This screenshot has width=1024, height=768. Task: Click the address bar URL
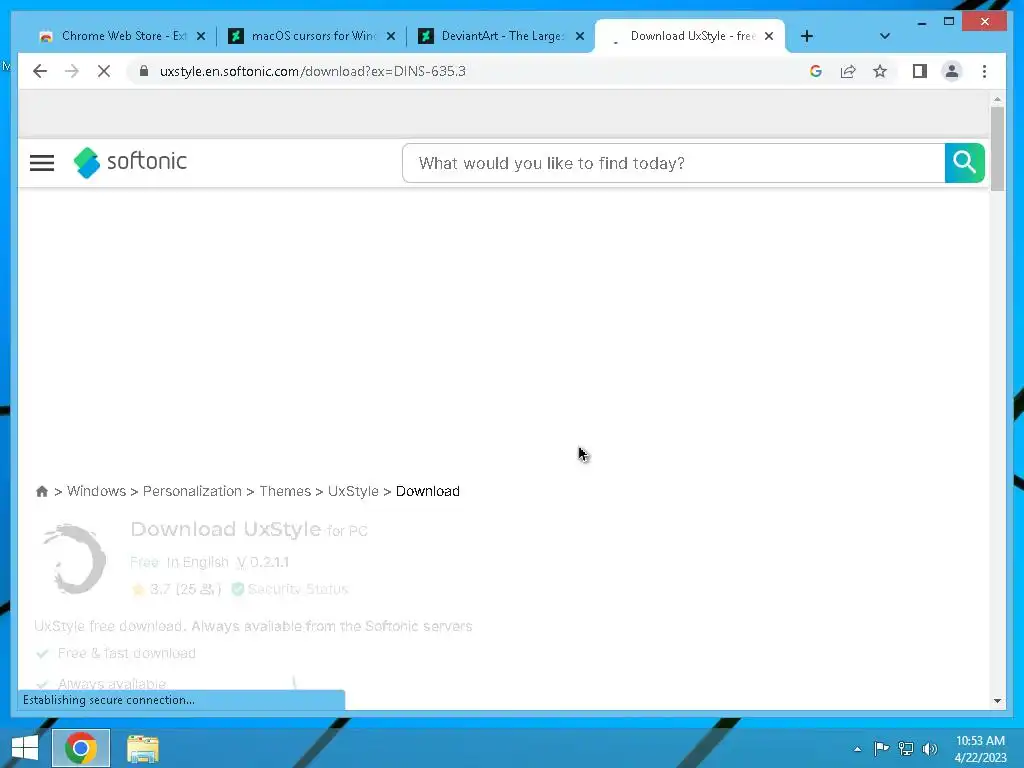[312, 71]
